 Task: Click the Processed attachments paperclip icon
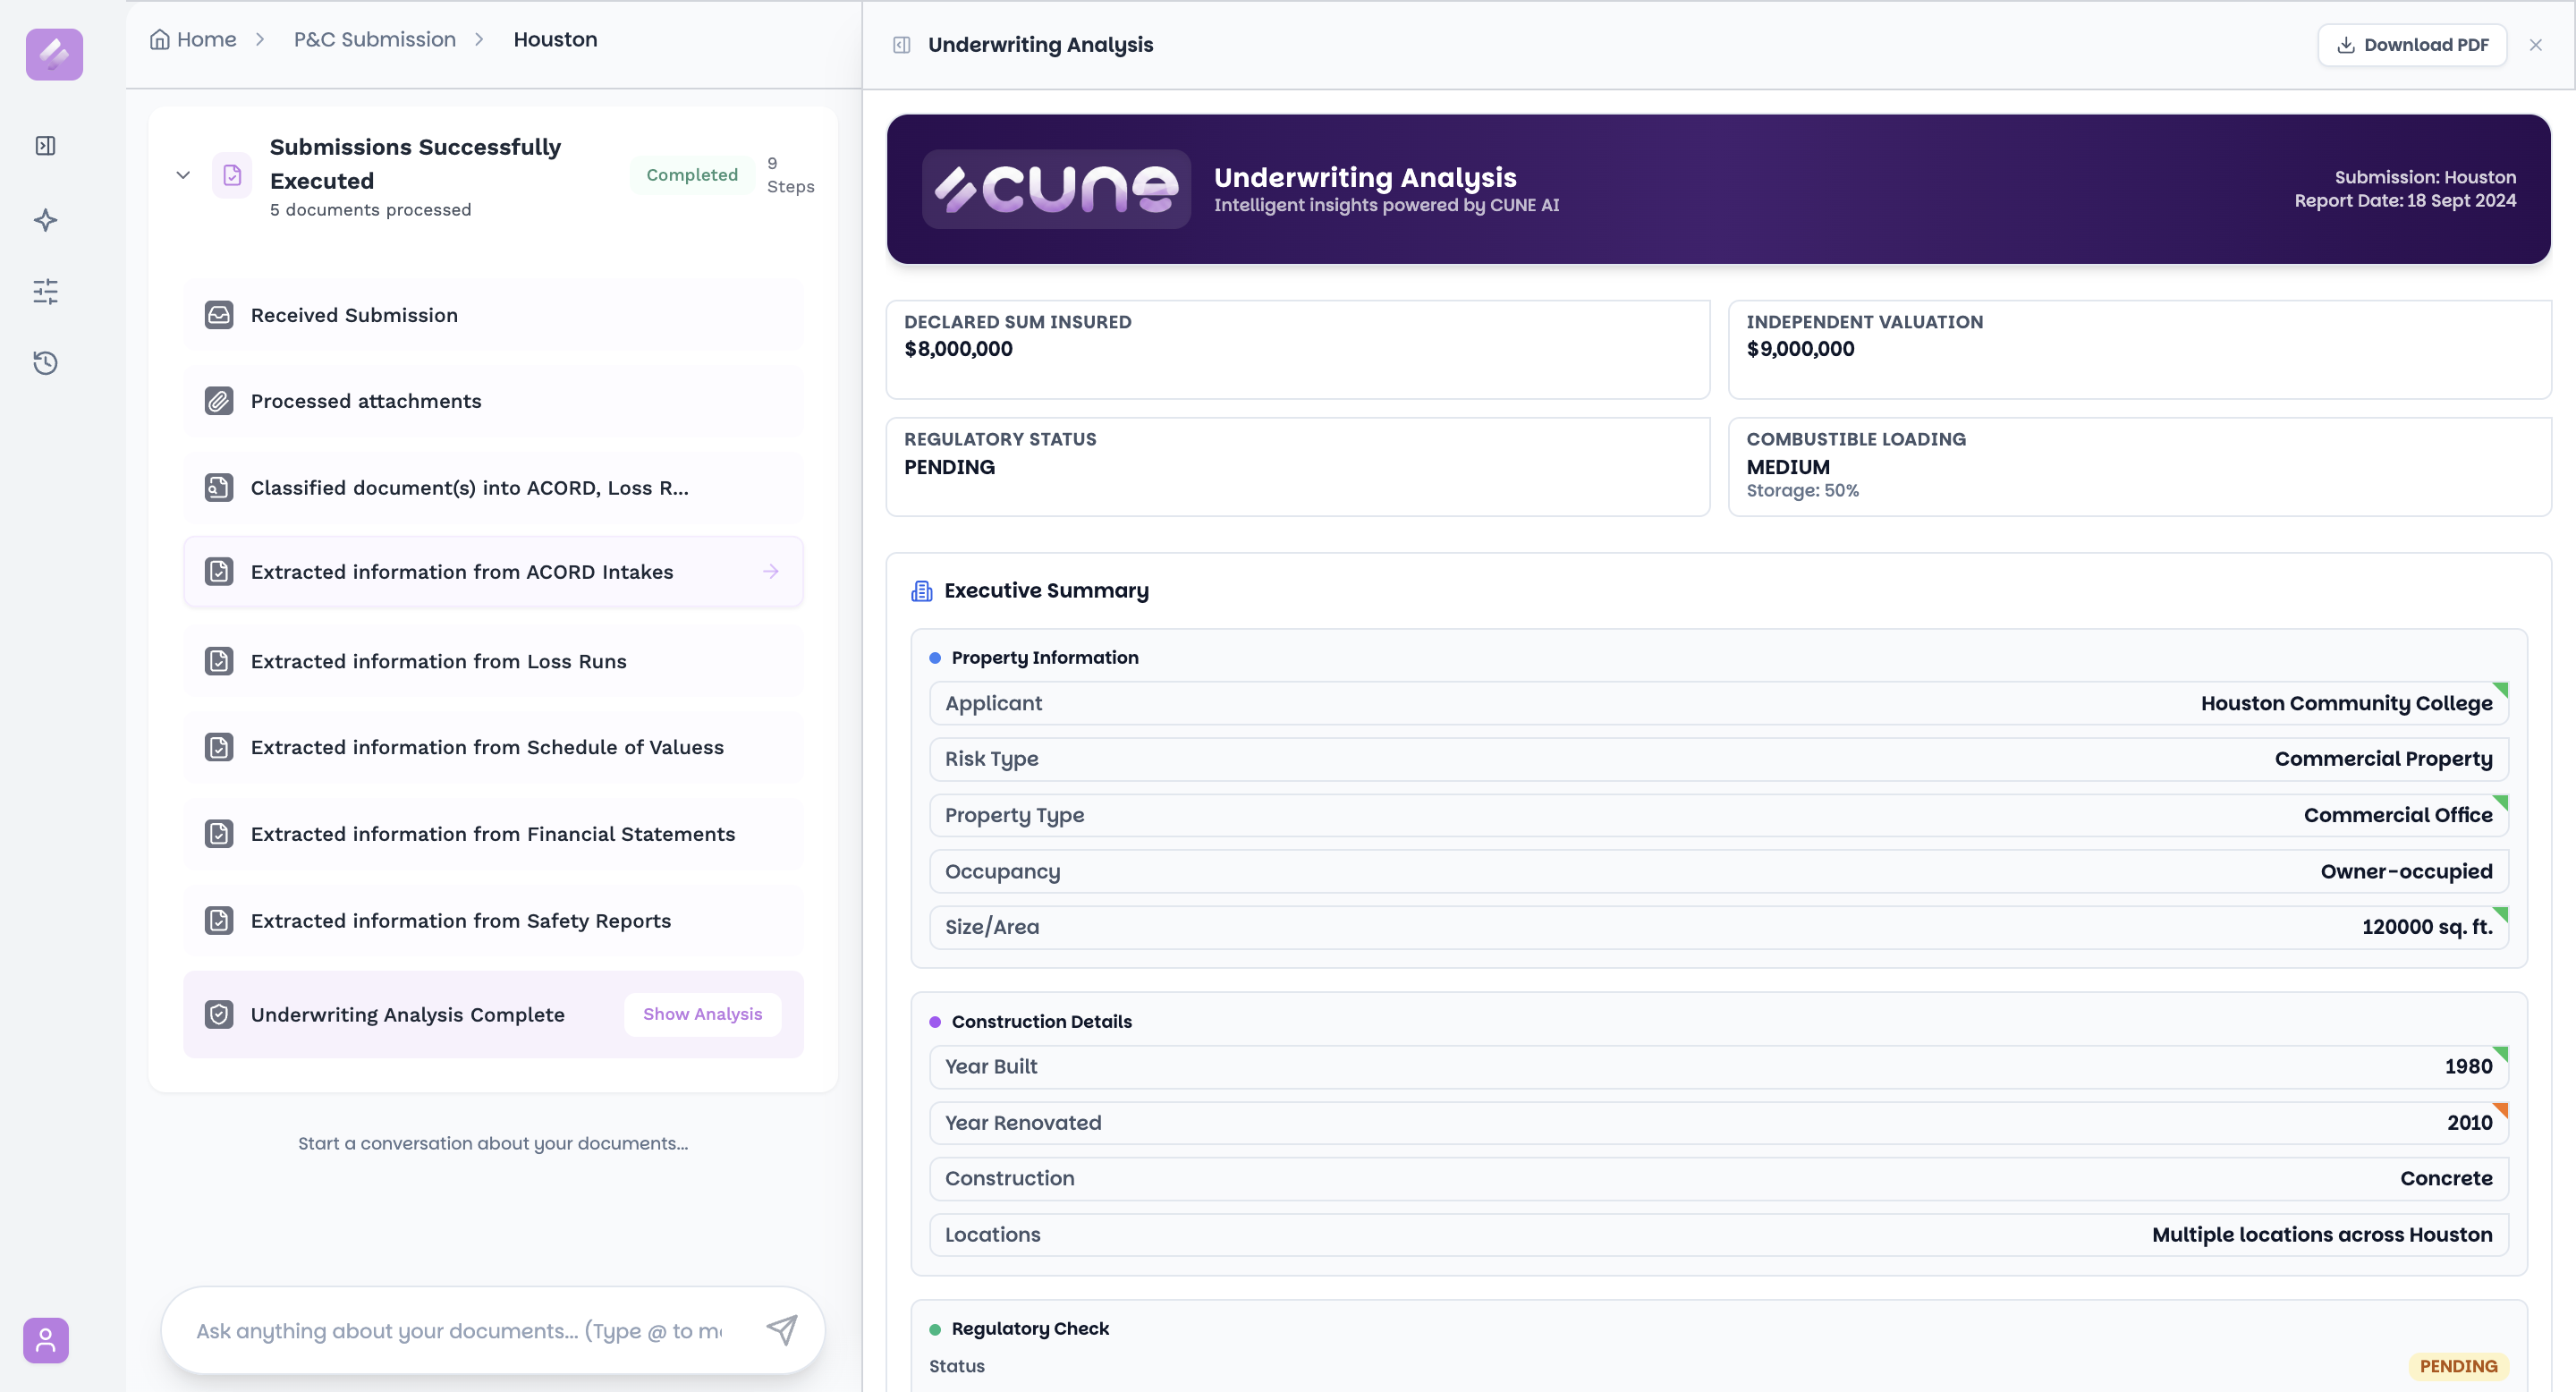click(219, 401)
